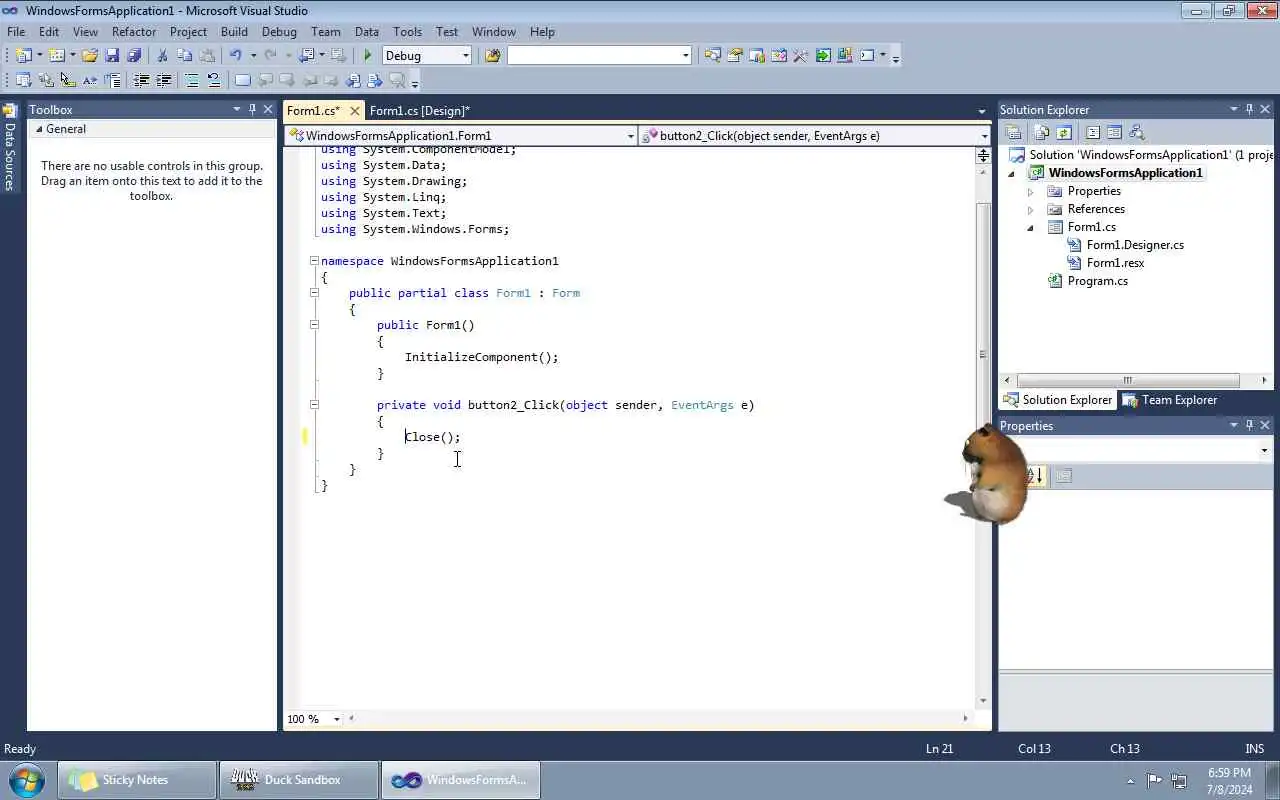The height and width of the screenshot is (800, 1280).
Task: Pin the Toolbox panel with auto-hide pin
Action: click(x=252, y=109)
